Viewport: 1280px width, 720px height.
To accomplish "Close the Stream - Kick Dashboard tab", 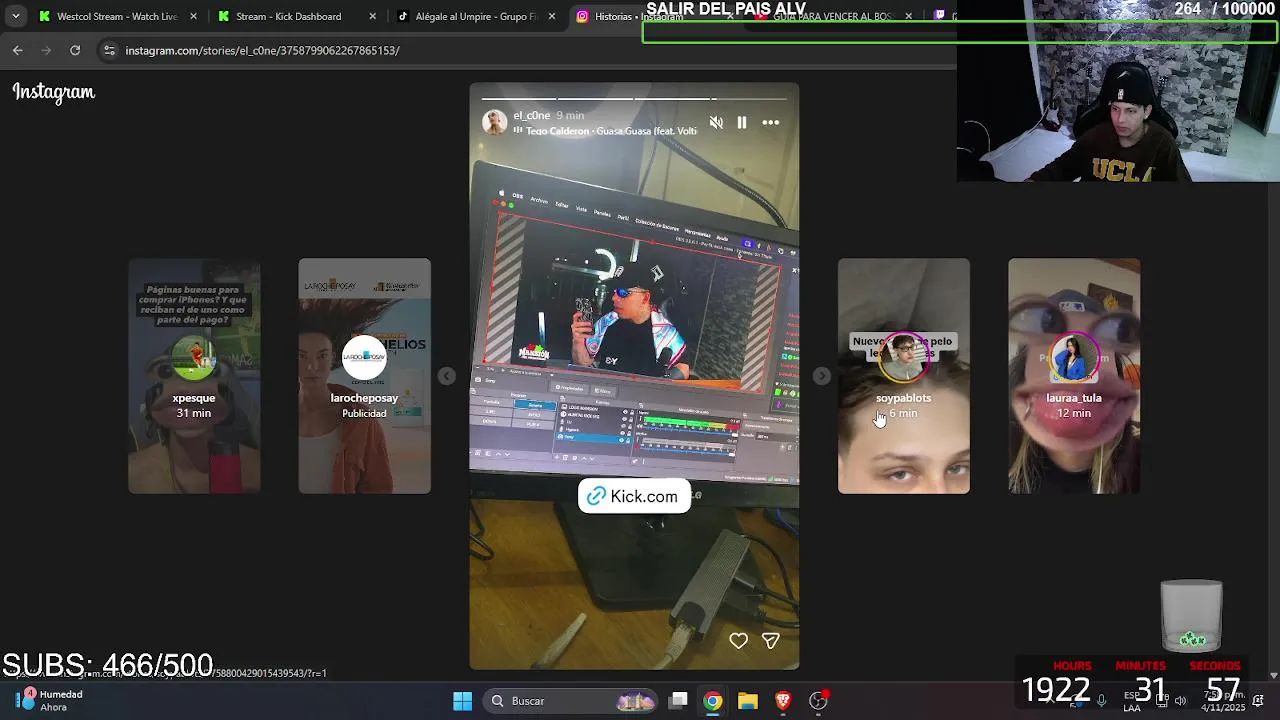I will click(x=373, y=16).
